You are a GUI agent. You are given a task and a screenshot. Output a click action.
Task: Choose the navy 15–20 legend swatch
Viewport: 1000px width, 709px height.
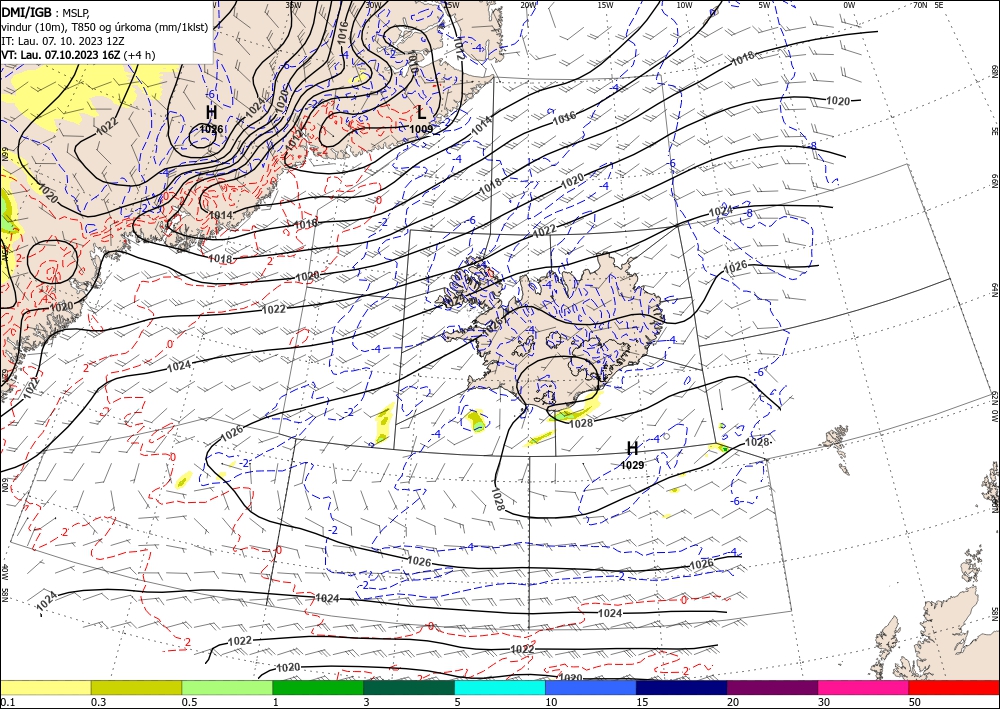coord(681,687)
